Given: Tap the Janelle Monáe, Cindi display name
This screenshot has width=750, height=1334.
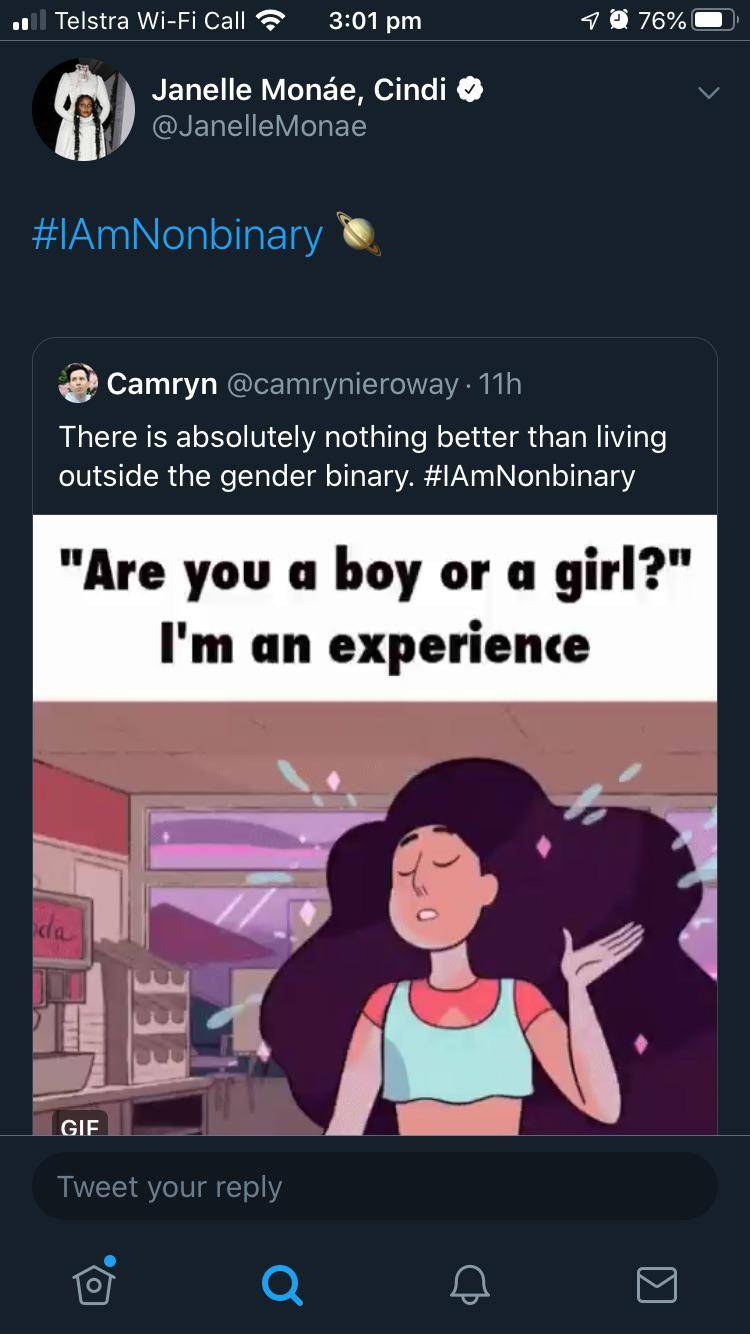Looking at the screenshot, I should click(298, 90).
